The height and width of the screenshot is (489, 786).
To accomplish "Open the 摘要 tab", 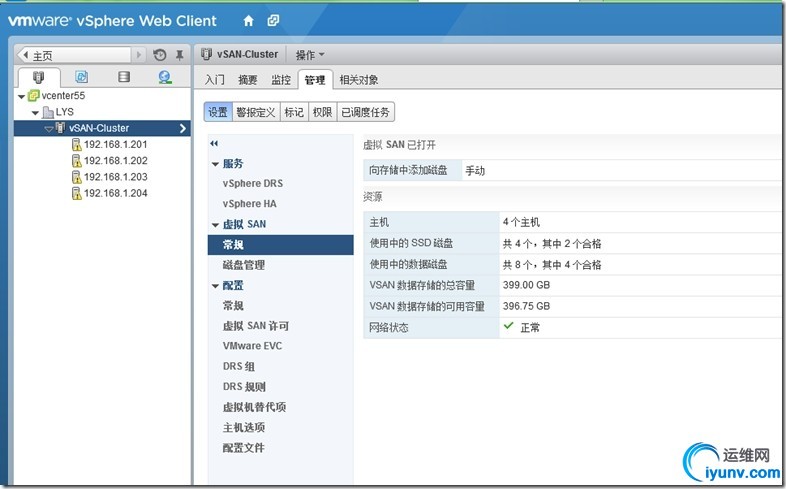I will (x=248, y=80).
